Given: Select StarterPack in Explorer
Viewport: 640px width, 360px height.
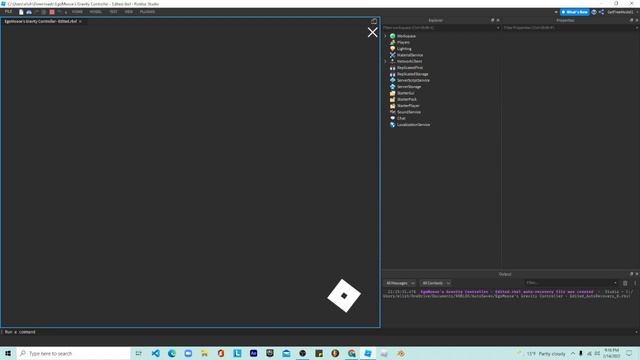Looking at the screenshot, I should (x=407, y=99).
